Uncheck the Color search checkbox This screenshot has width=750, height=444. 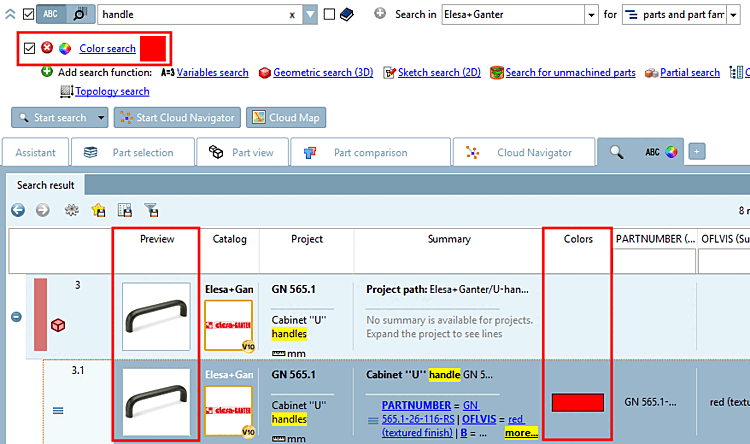point(29,48)
